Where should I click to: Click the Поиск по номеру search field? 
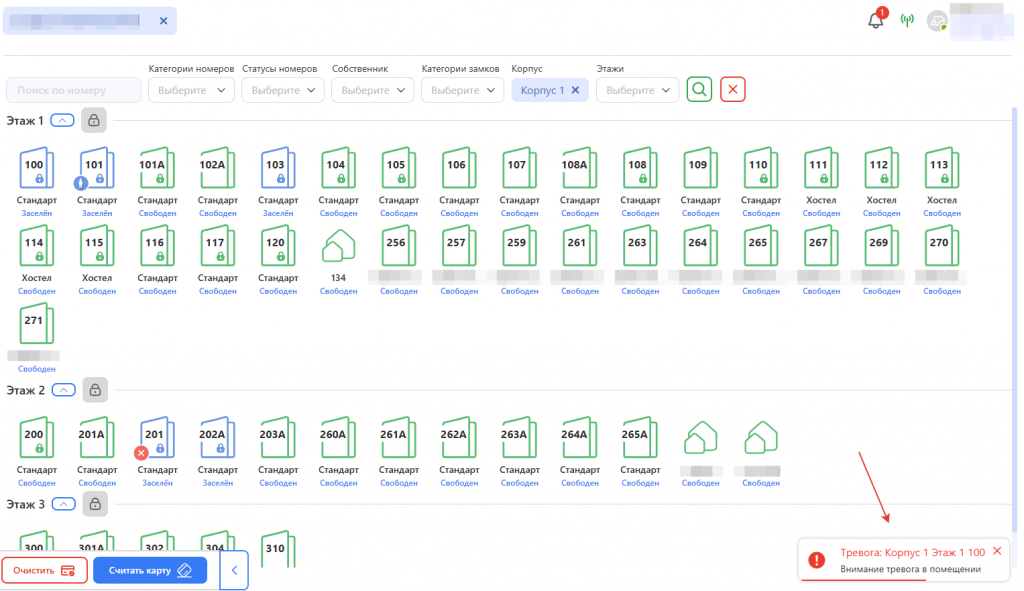[74, 90]
